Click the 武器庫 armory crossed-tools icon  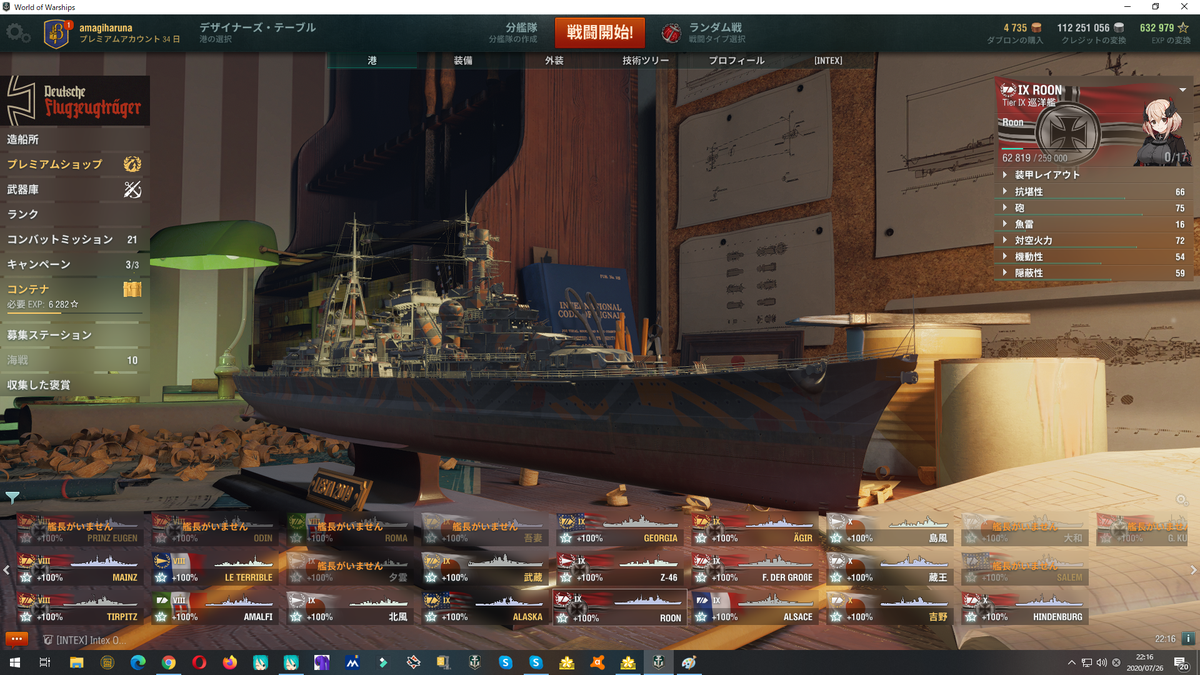[x=132, y=189]
